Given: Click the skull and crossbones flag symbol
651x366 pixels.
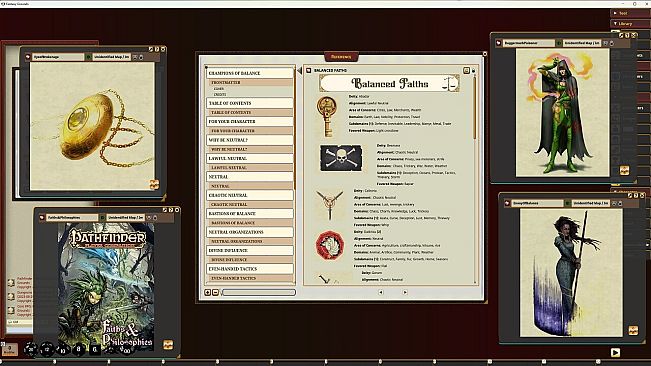Looking at the screenshot, I should (341, 158).
